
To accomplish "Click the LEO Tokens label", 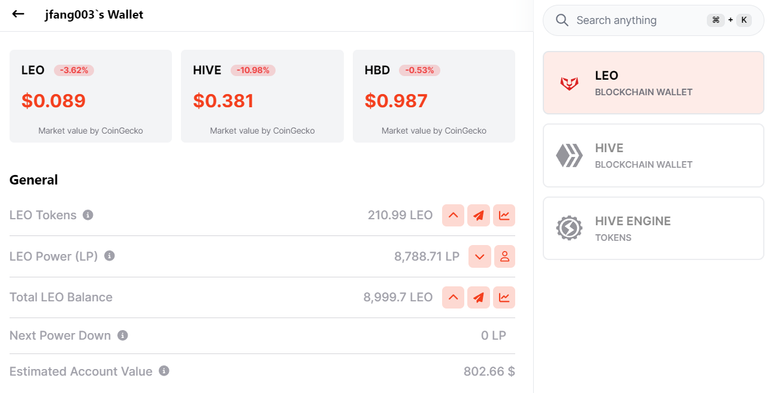I will (x=43, y=215).
